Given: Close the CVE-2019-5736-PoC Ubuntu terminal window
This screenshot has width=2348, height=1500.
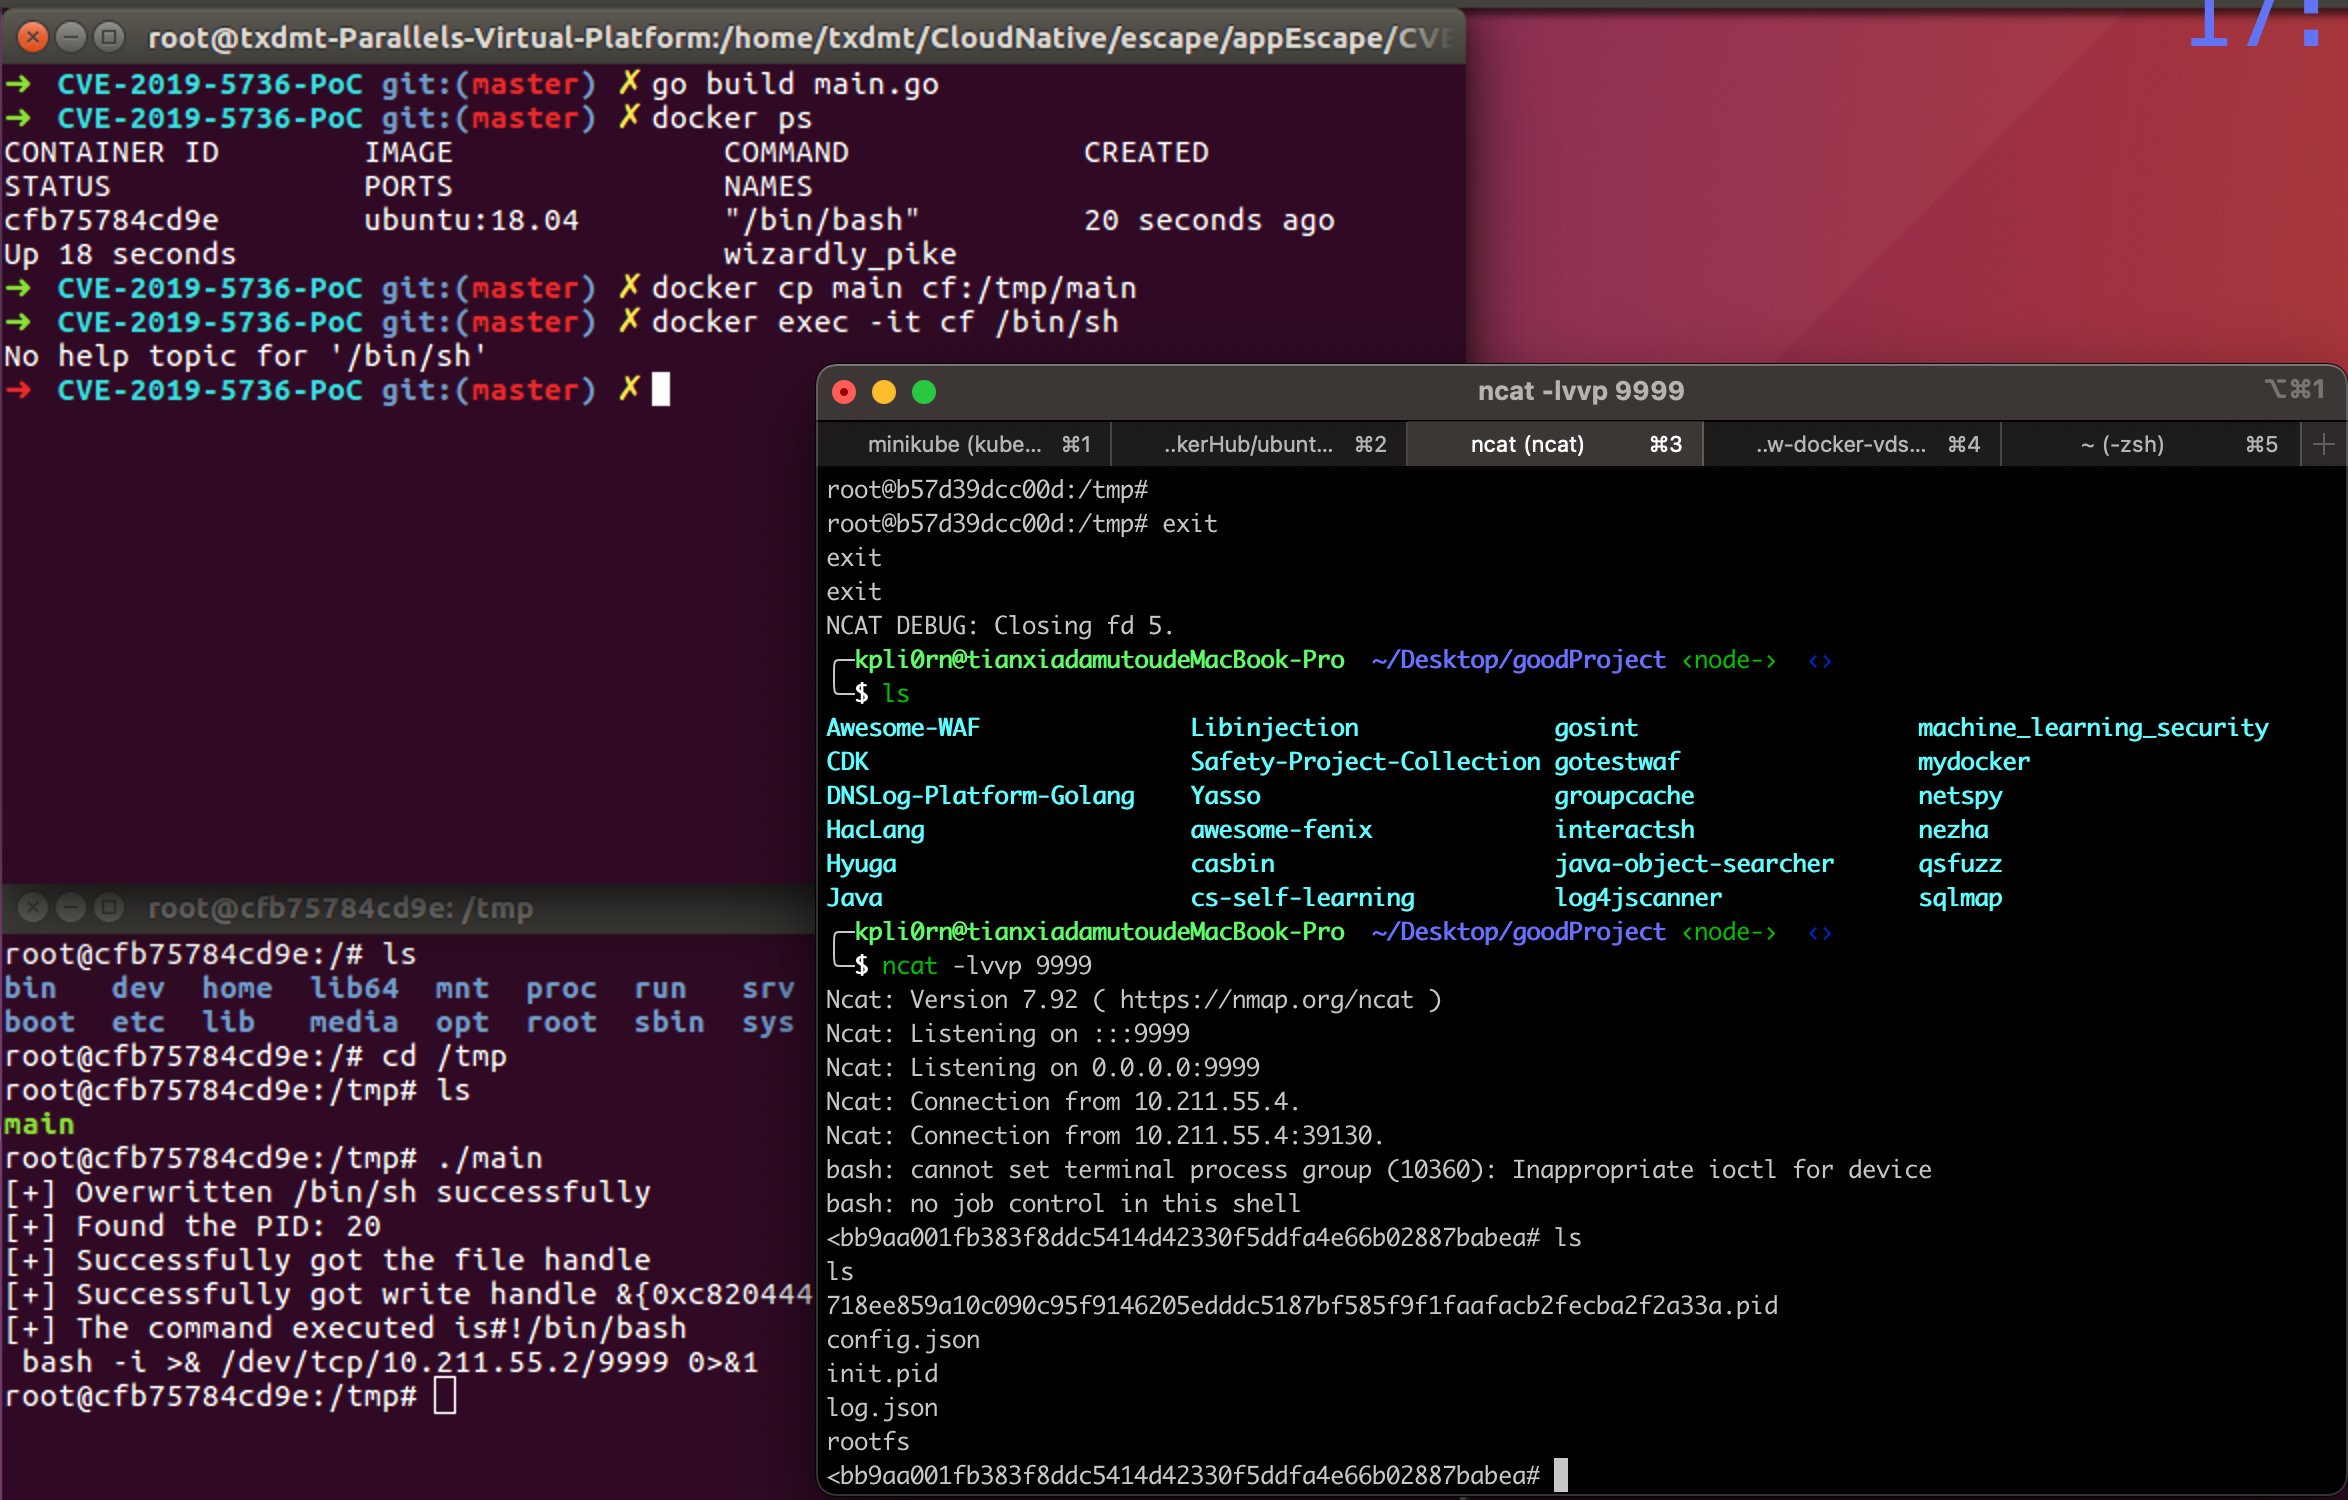Looking at the screenshot, I should [33, 38].
